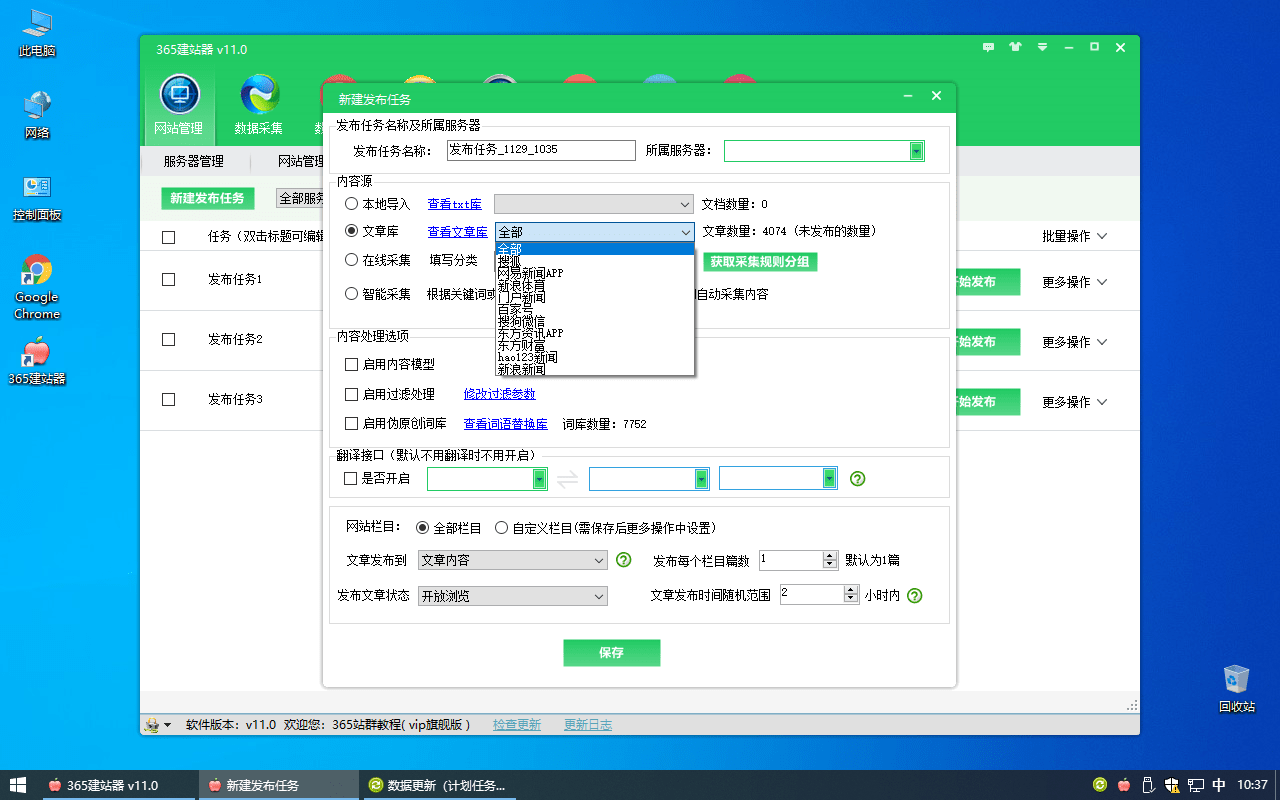Click the 保存 button
The height and width of the screenshot is (800, 1280).
(611, 653)
